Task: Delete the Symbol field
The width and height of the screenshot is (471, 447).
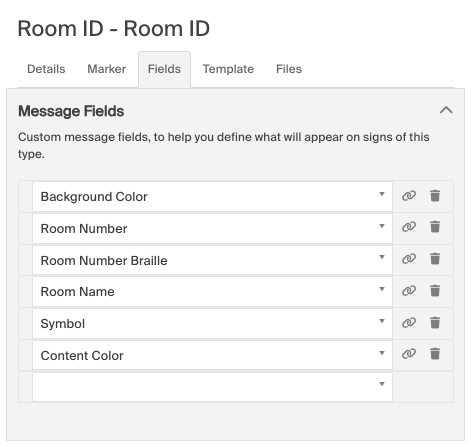Action: click(x=435, y=322)
